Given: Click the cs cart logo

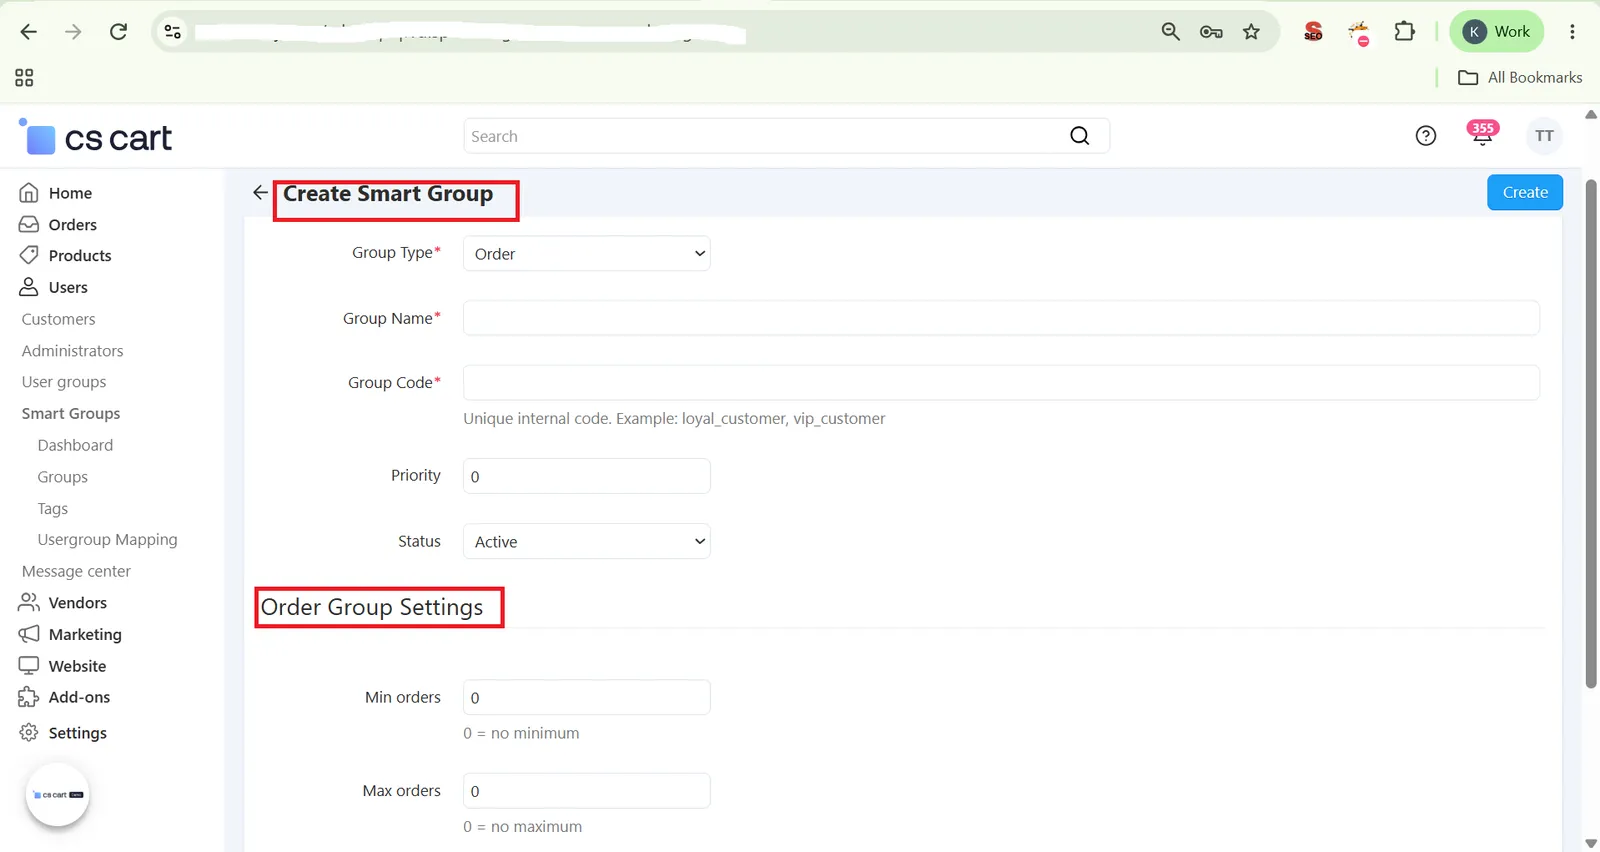Looking at the screenshot, I should (96, 137).
